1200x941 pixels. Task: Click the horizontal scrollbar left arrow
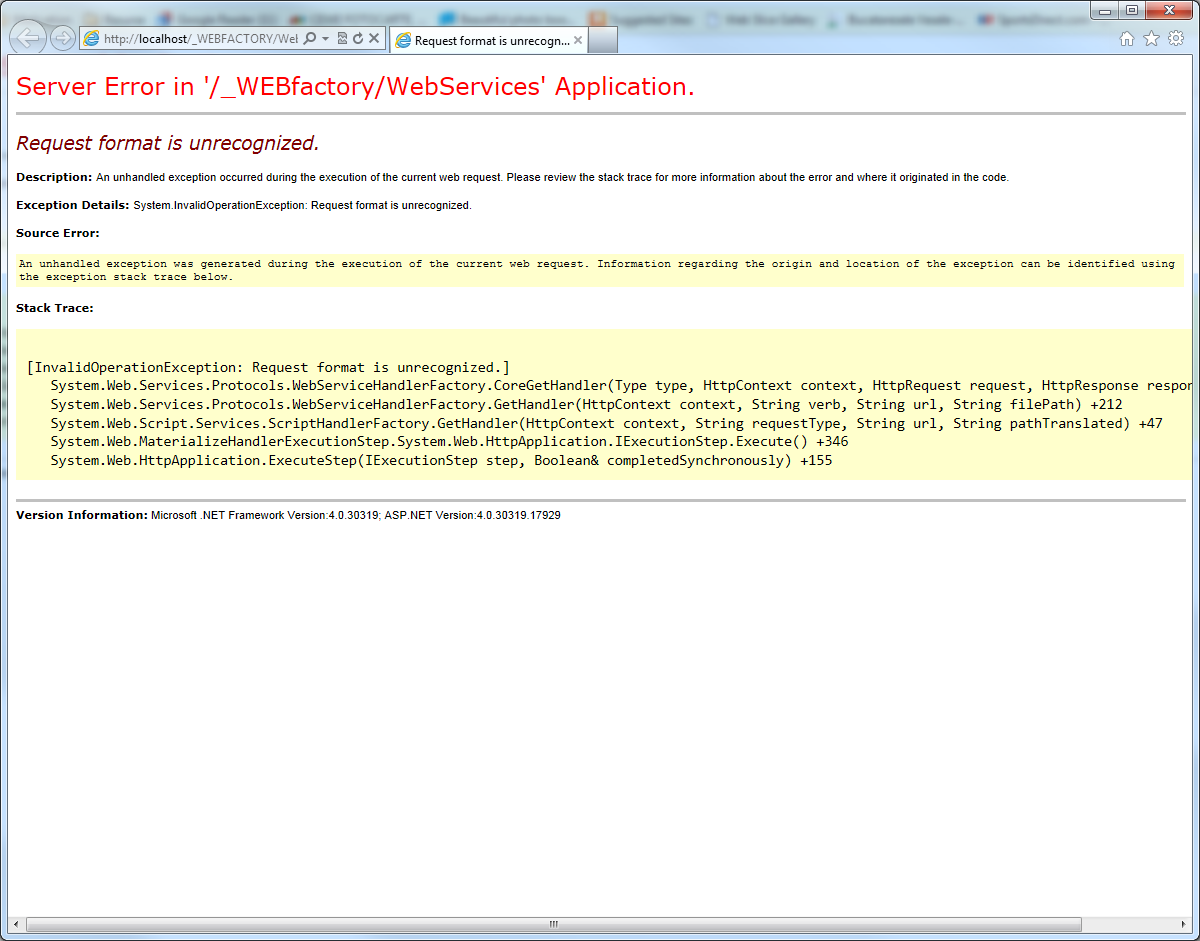[x=14, y=924]
